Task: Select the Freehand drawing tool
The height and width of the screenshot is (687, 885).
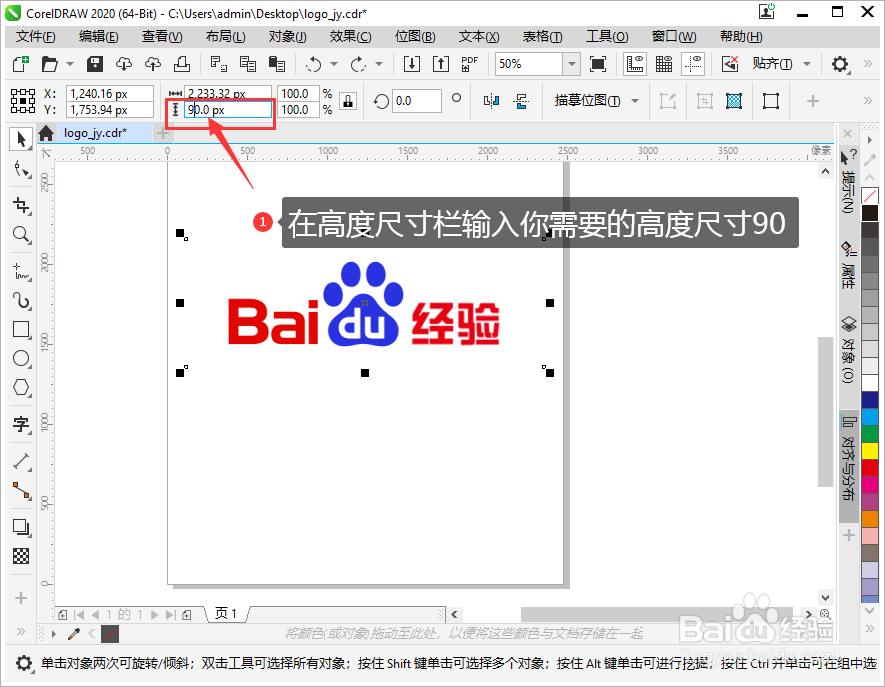Action: 21,272
